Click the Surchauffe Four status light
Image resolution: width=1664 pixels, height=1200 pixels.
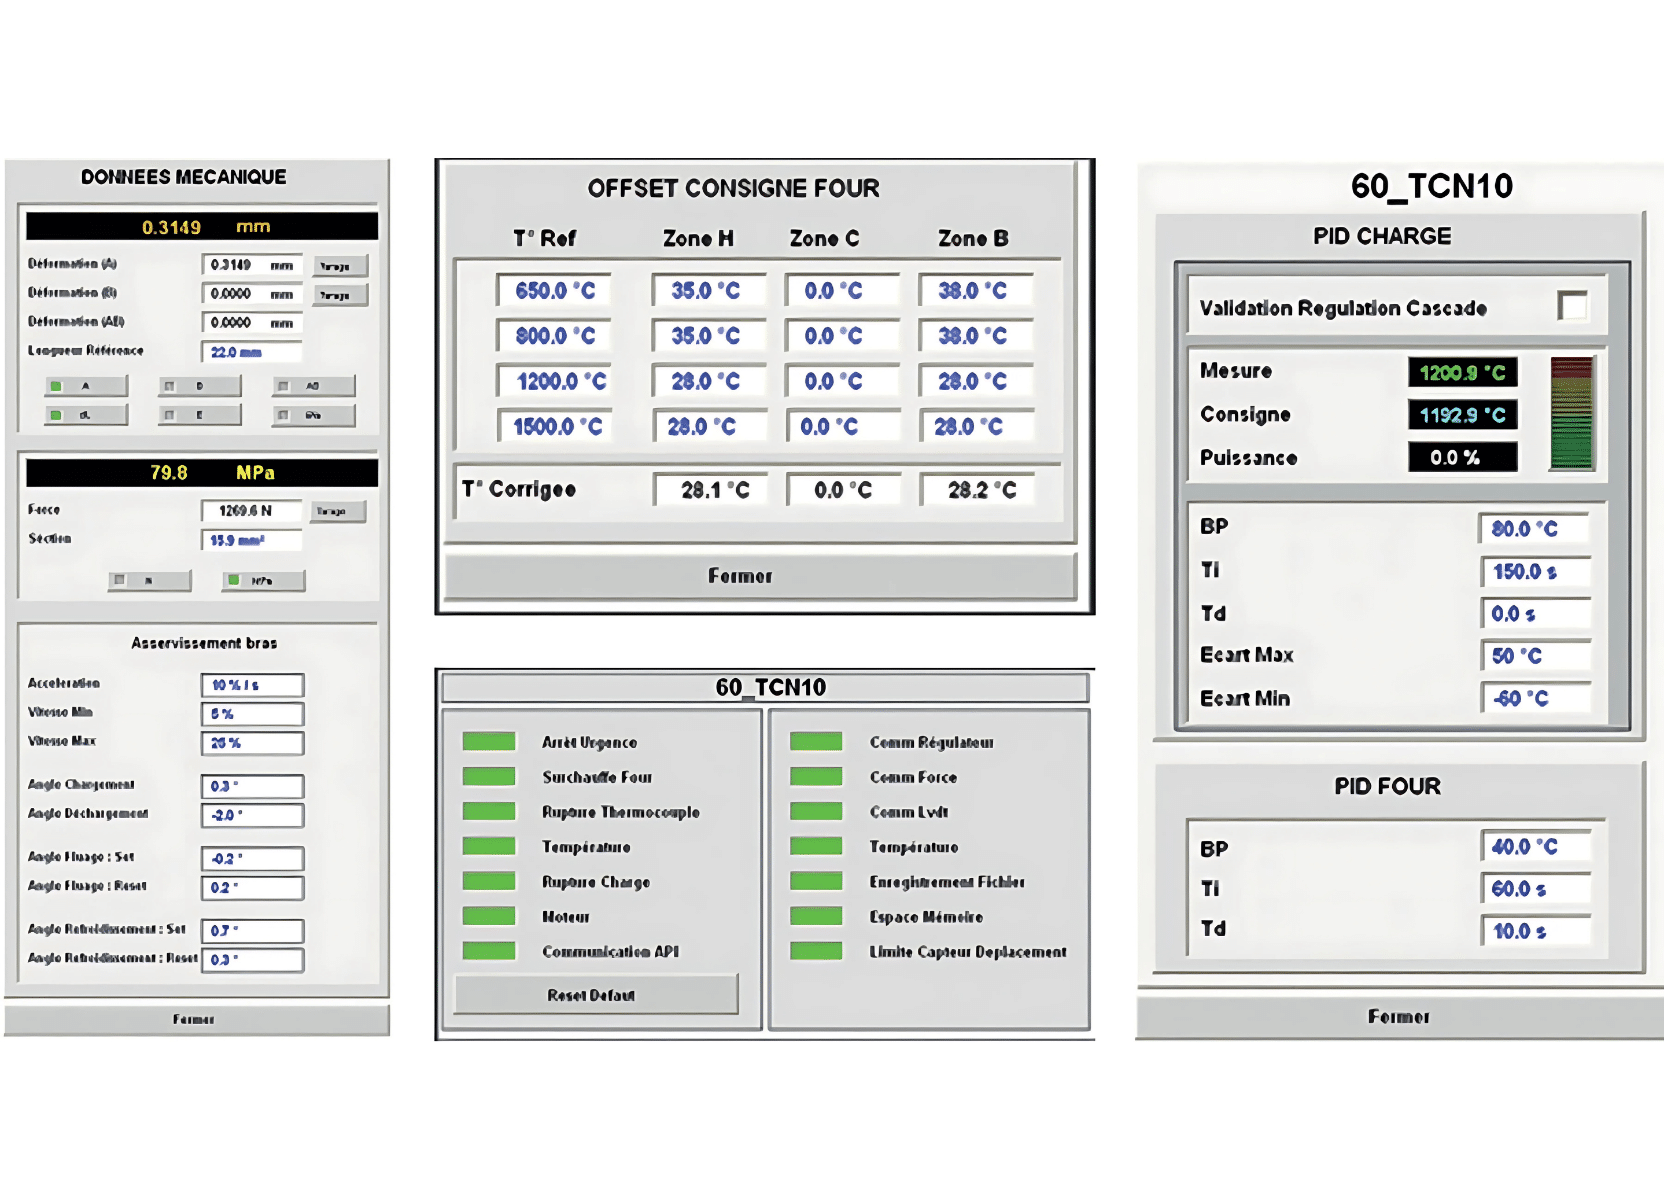tap(488, 777)
